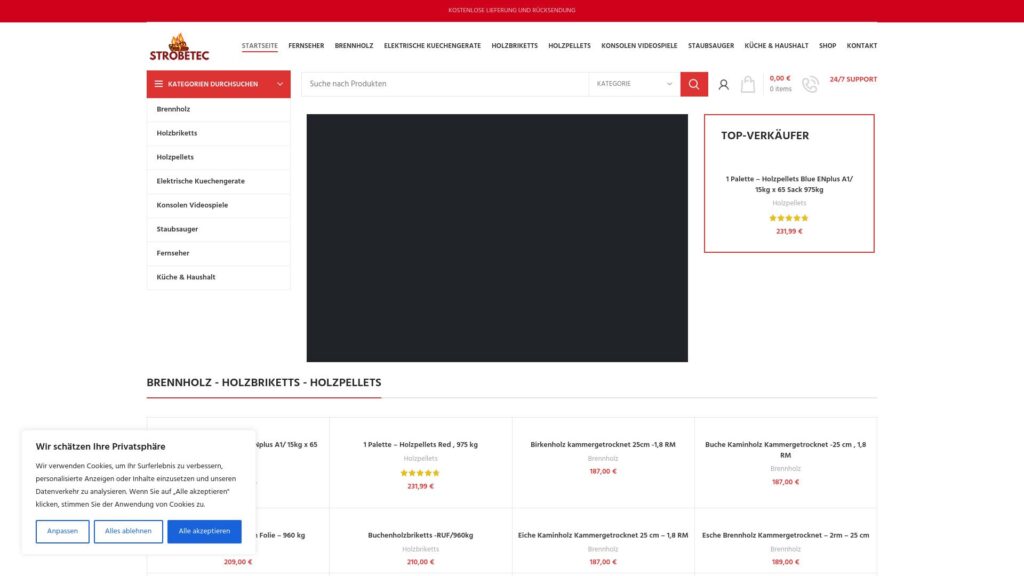Open the KONTAKT menu item

(862, 45)
